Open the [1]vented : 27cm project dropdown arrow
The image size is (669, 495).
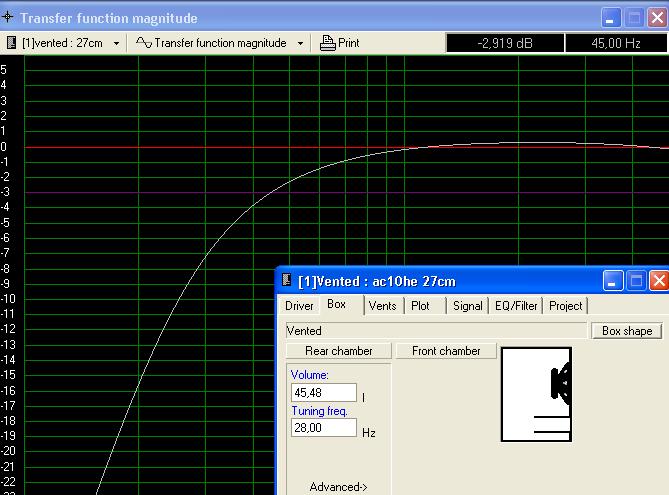(x=116, y=43)
